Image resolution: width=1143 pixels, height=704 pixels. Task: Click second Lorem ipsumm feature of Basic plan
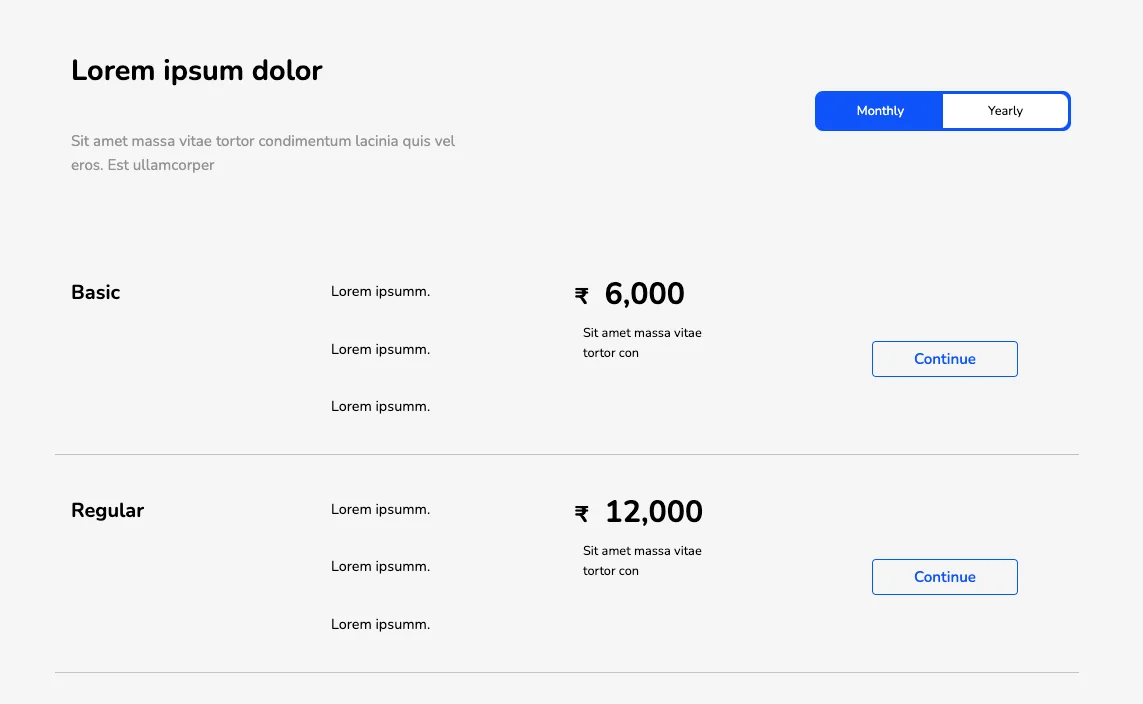(380, 349)
